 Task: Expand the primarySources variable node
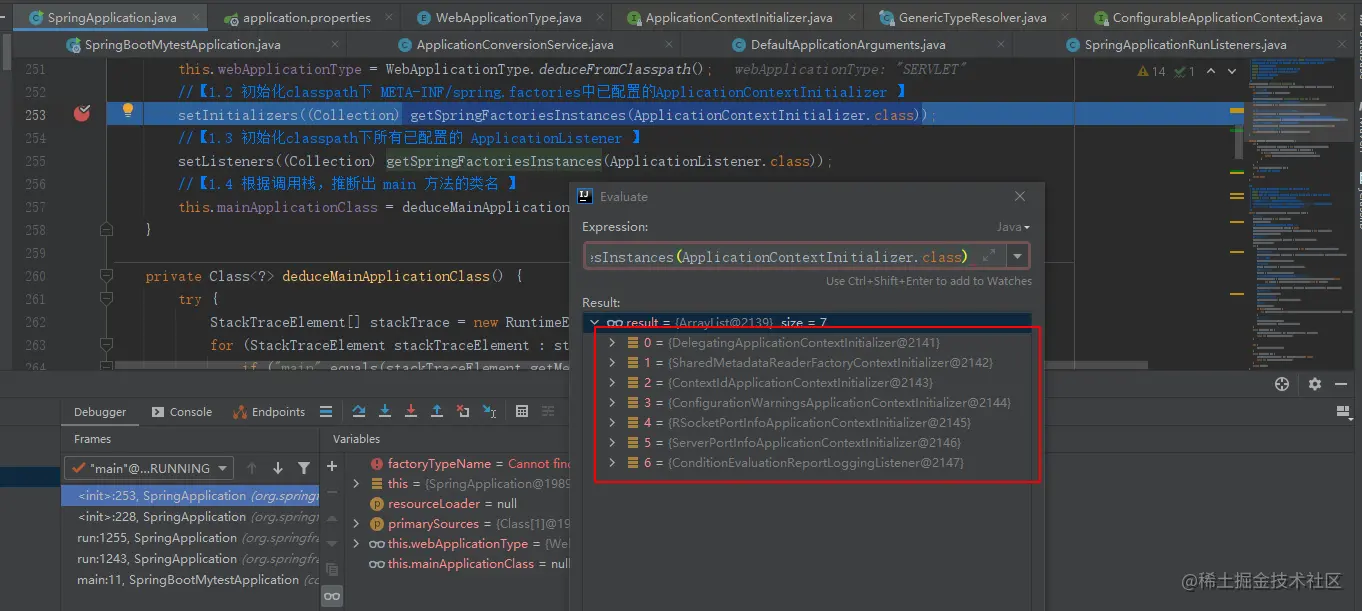click(x=356, y=523)
